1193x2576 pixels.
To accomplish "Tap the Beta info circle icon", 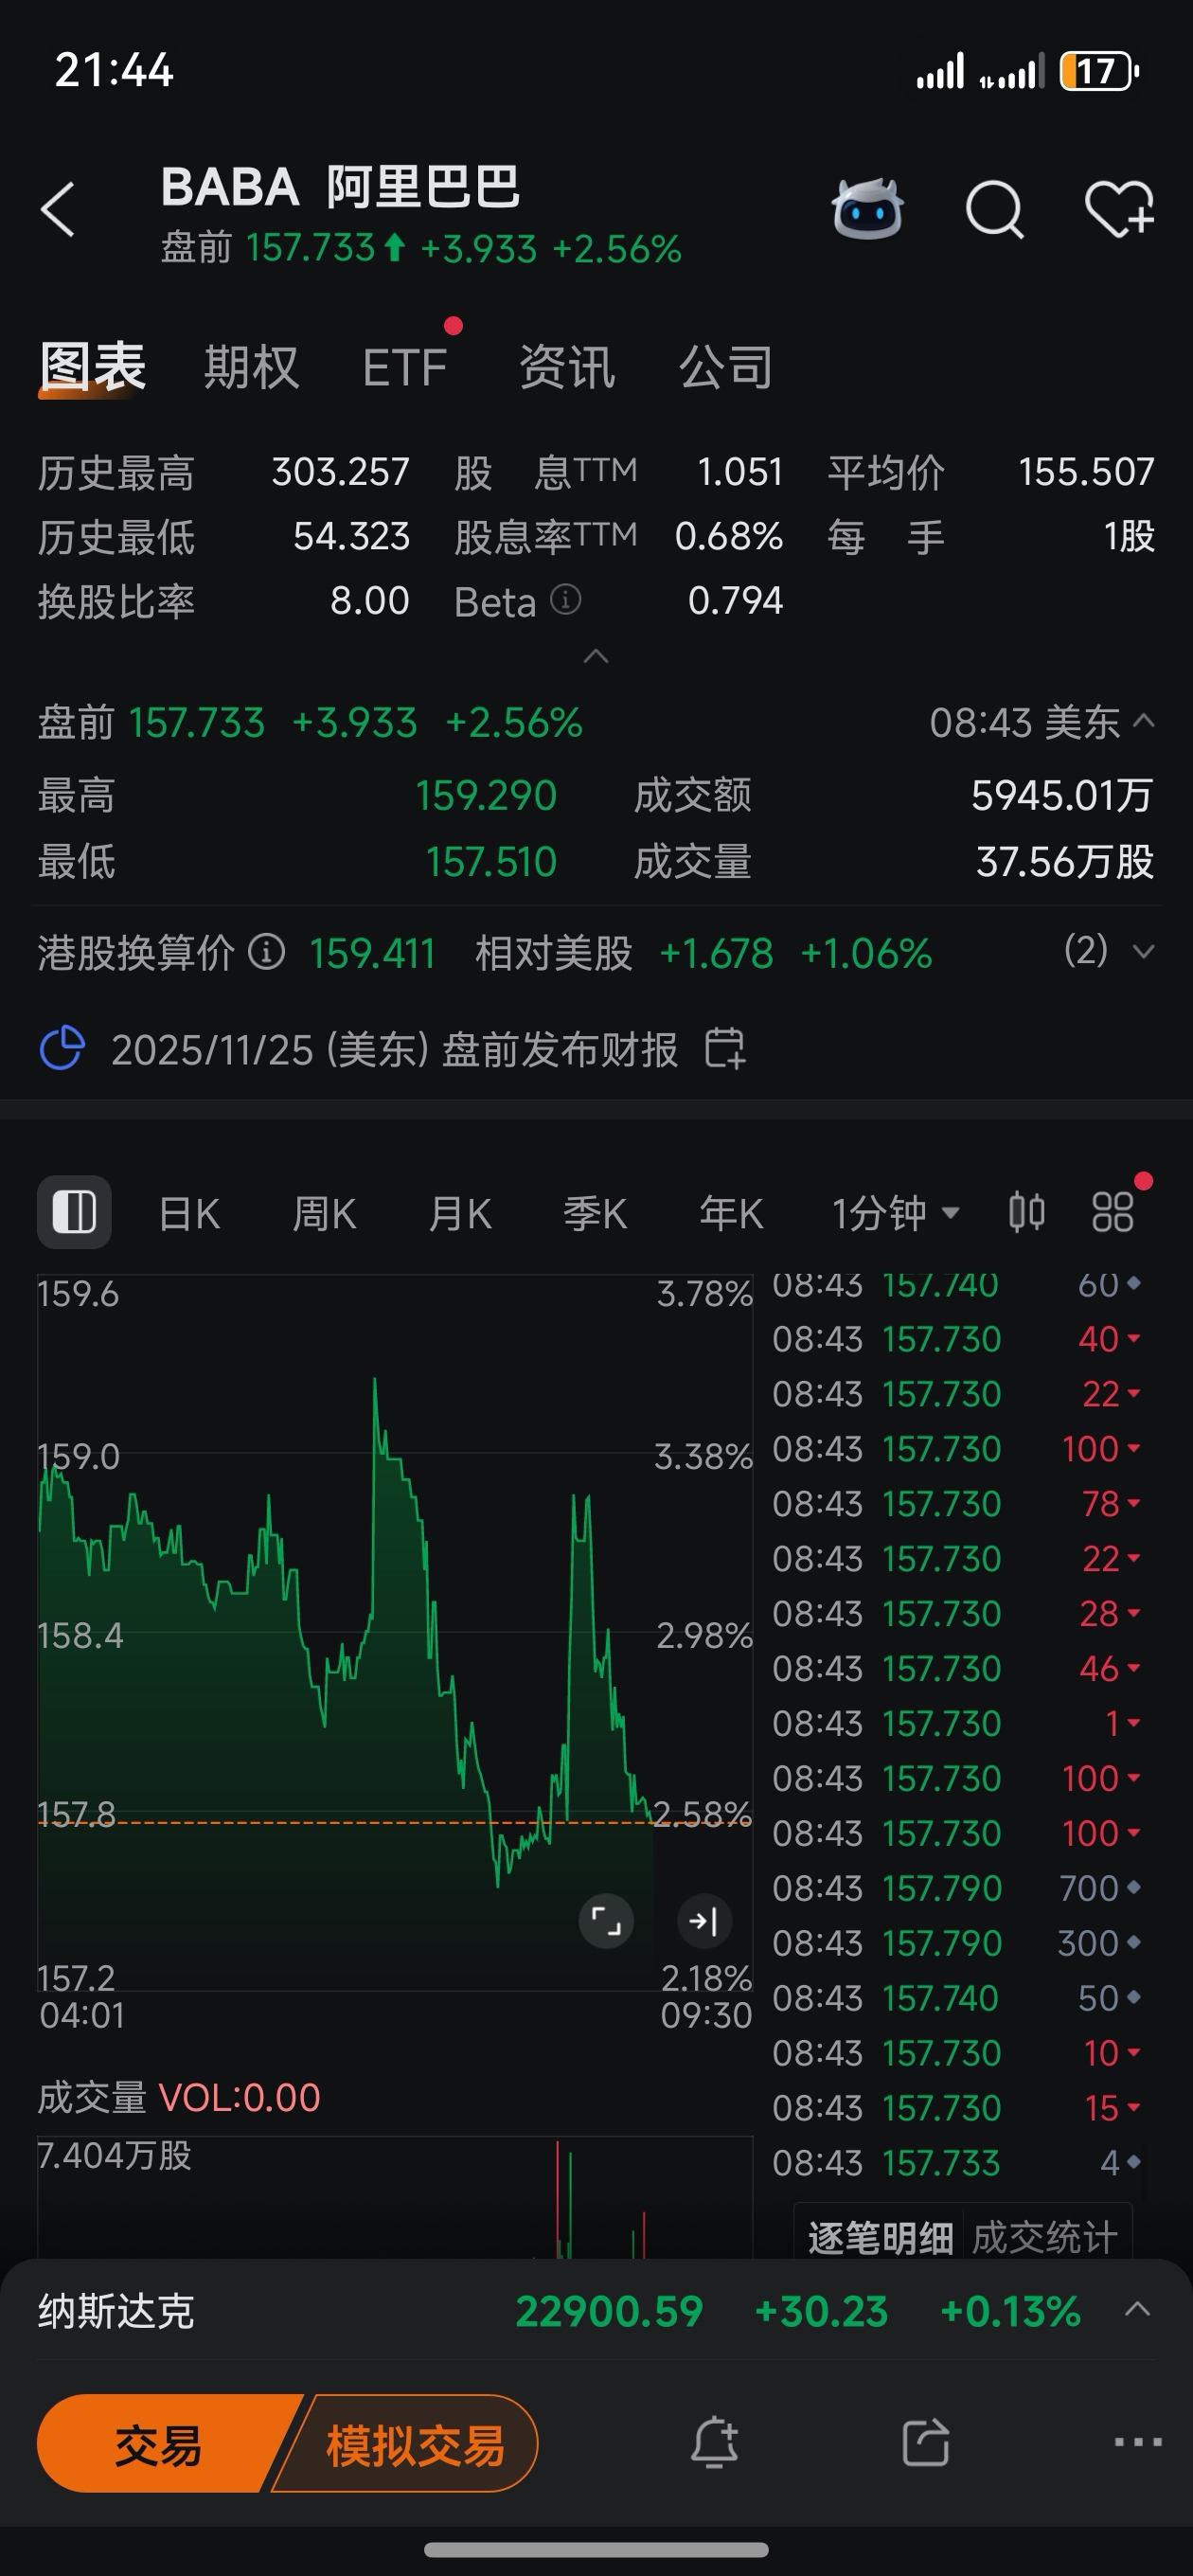I will tap(565, 600).
